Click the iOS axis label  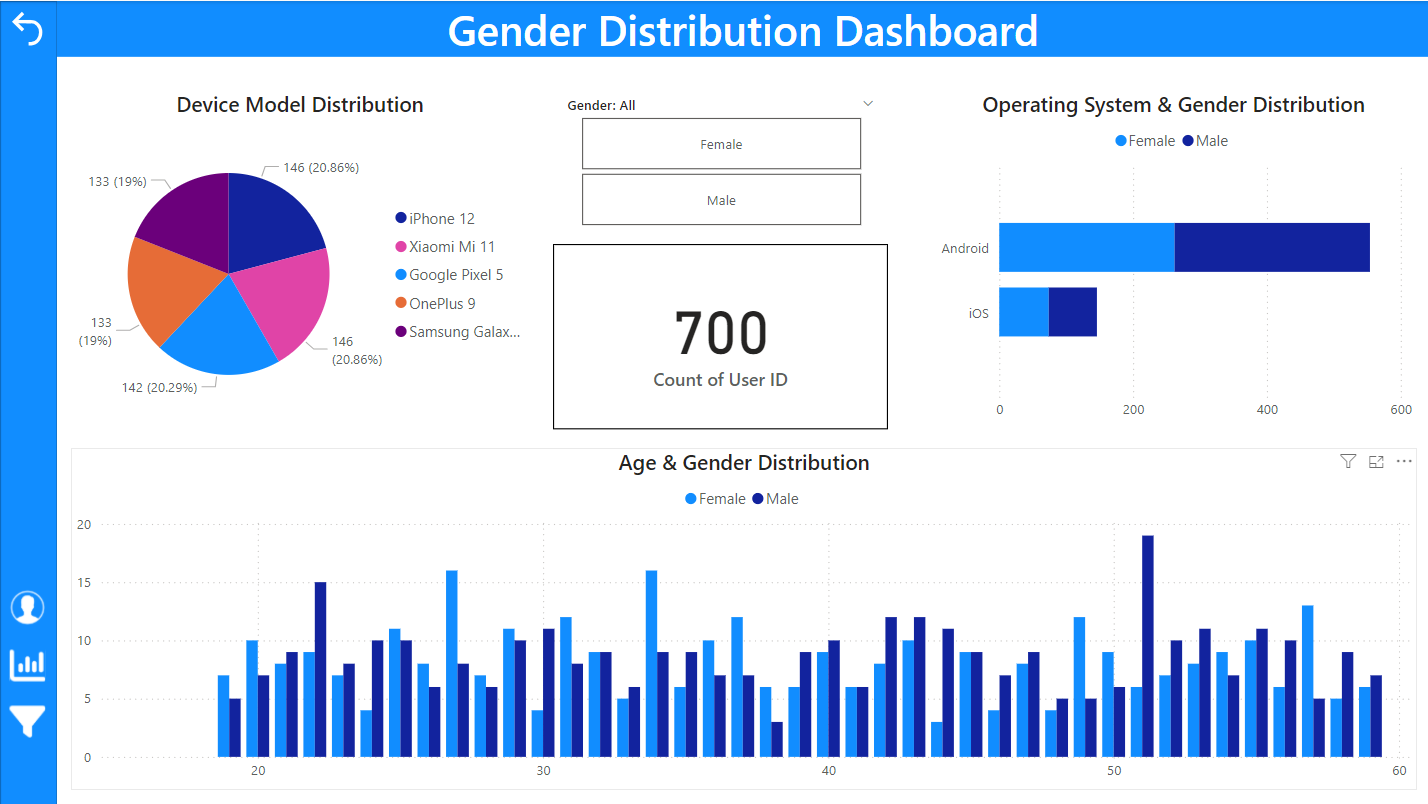[978, 313]
